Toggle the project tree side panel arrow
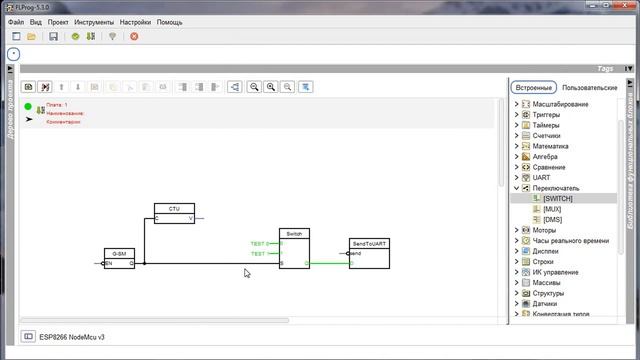Image resolution: width=640 pixels, height=360 pixels. pos(10,70)
